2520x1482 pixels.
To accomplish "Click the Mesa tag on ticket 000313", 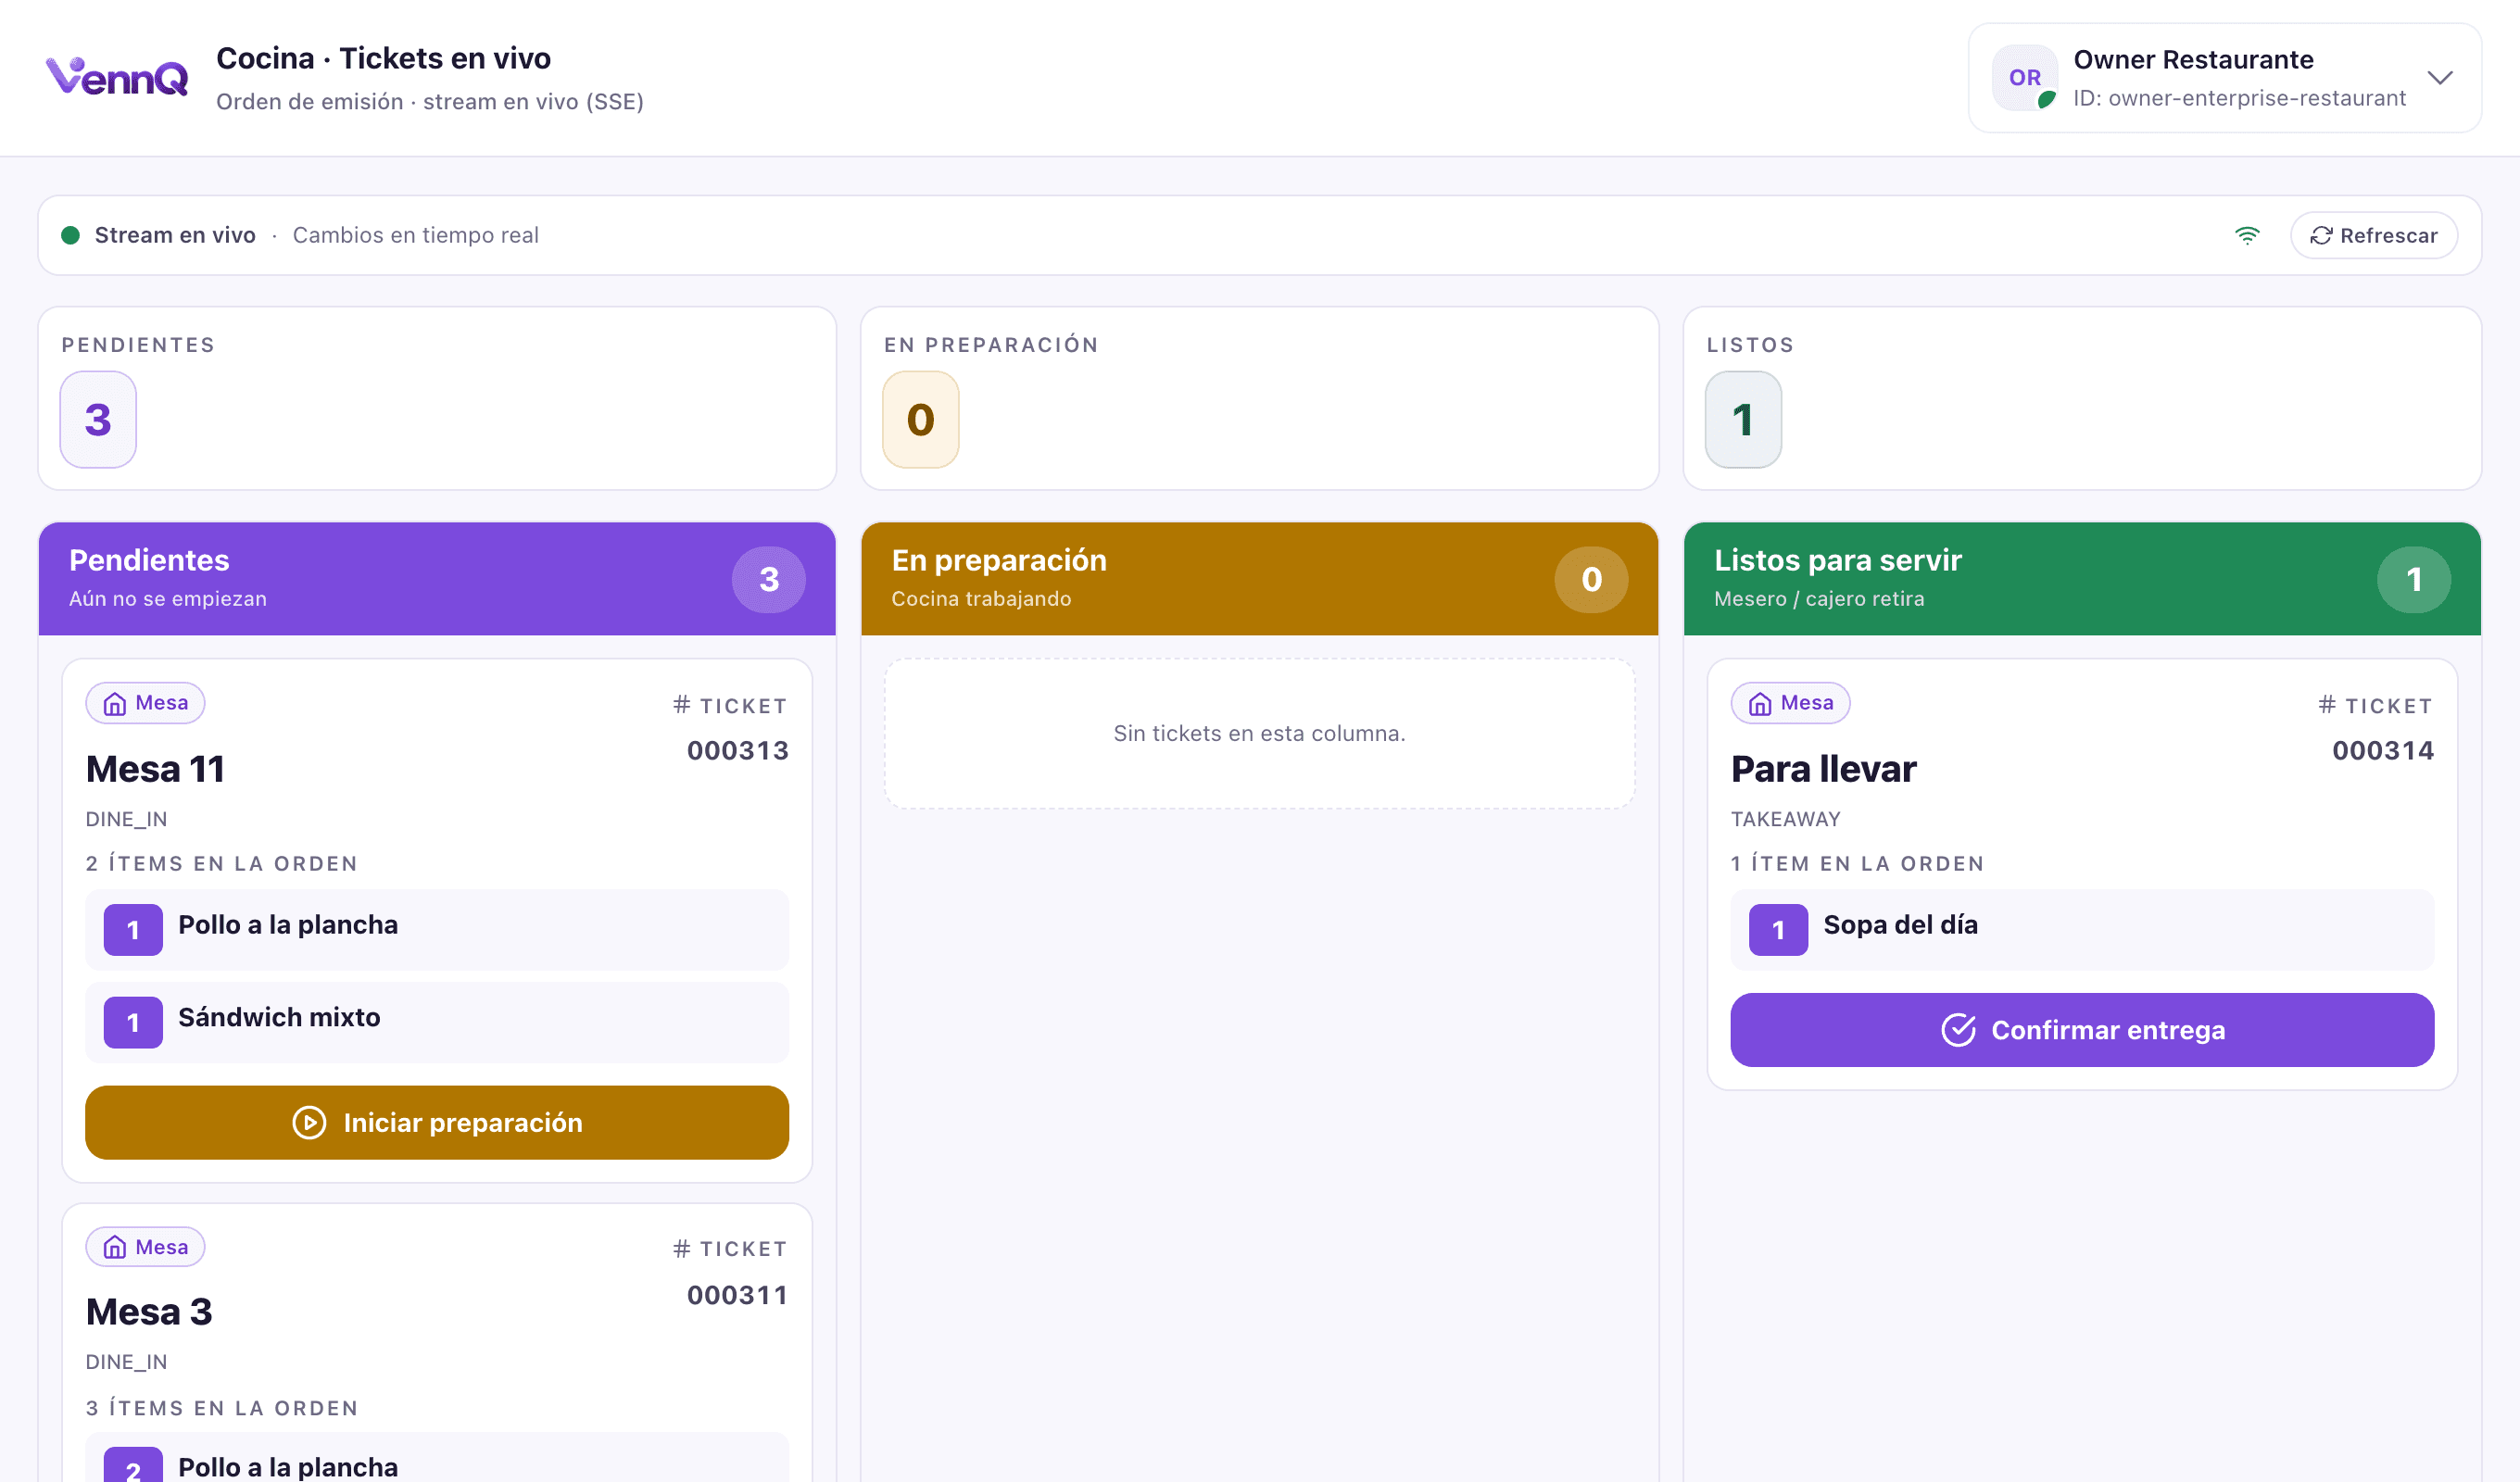I will coord(145,703).
